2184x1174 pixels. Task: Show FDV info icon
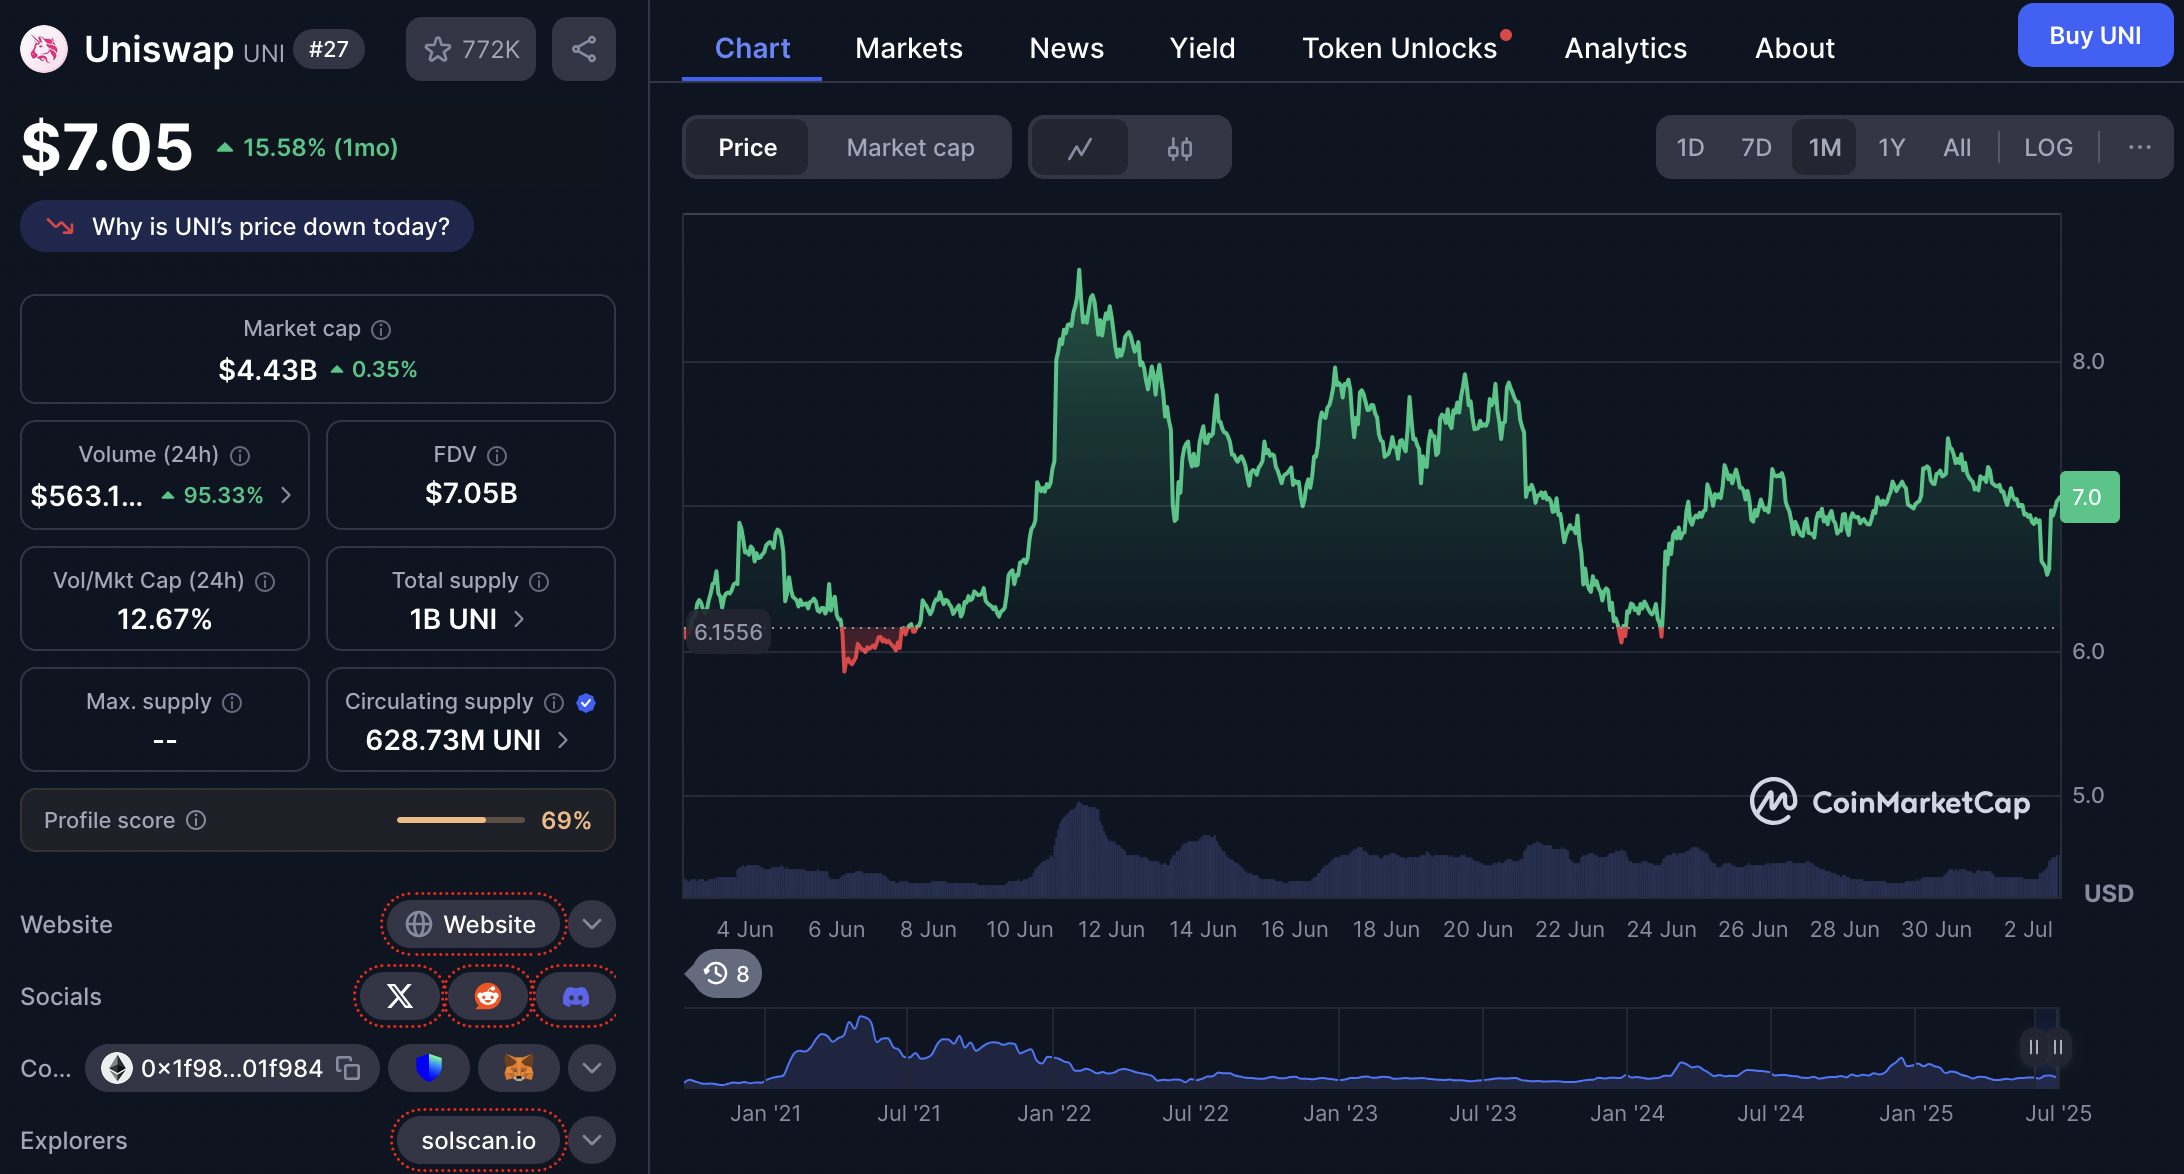tap(497, 455)
